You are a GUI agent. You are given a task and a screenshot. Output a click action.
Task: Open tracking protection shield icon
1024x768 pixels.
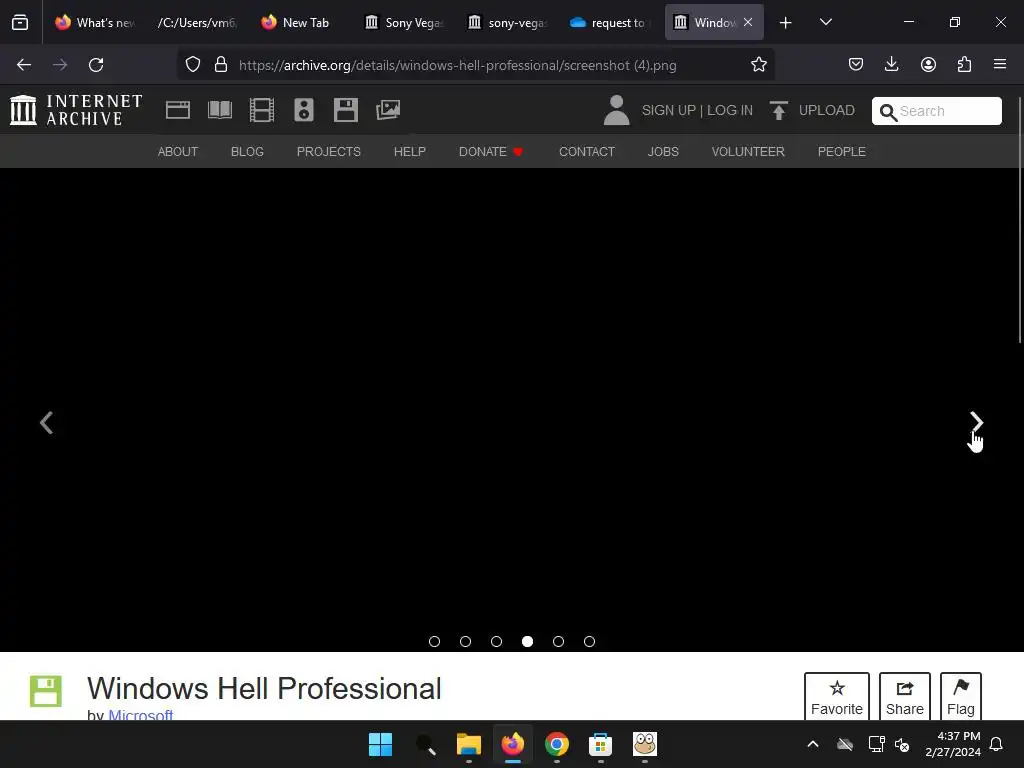(x=193, y=65)
